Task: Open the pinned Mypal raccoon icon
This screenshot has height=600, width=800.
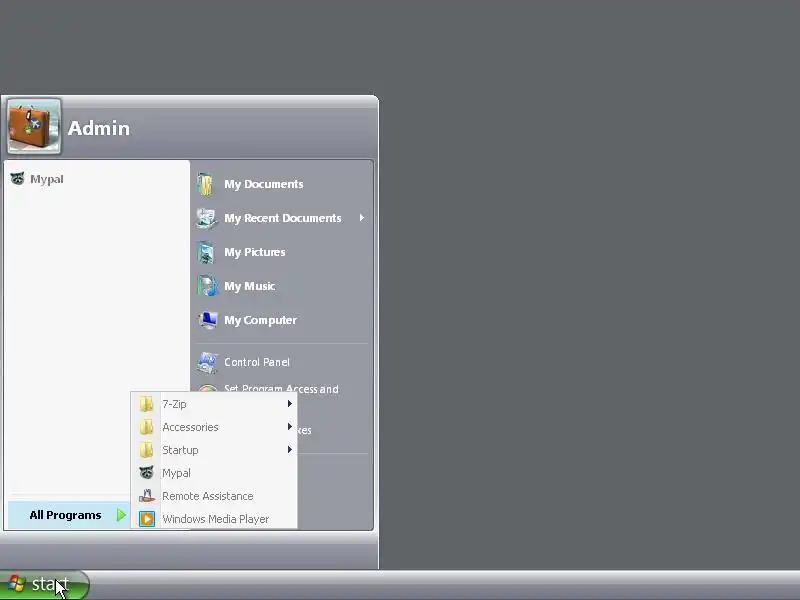Action: pos(17,179)
